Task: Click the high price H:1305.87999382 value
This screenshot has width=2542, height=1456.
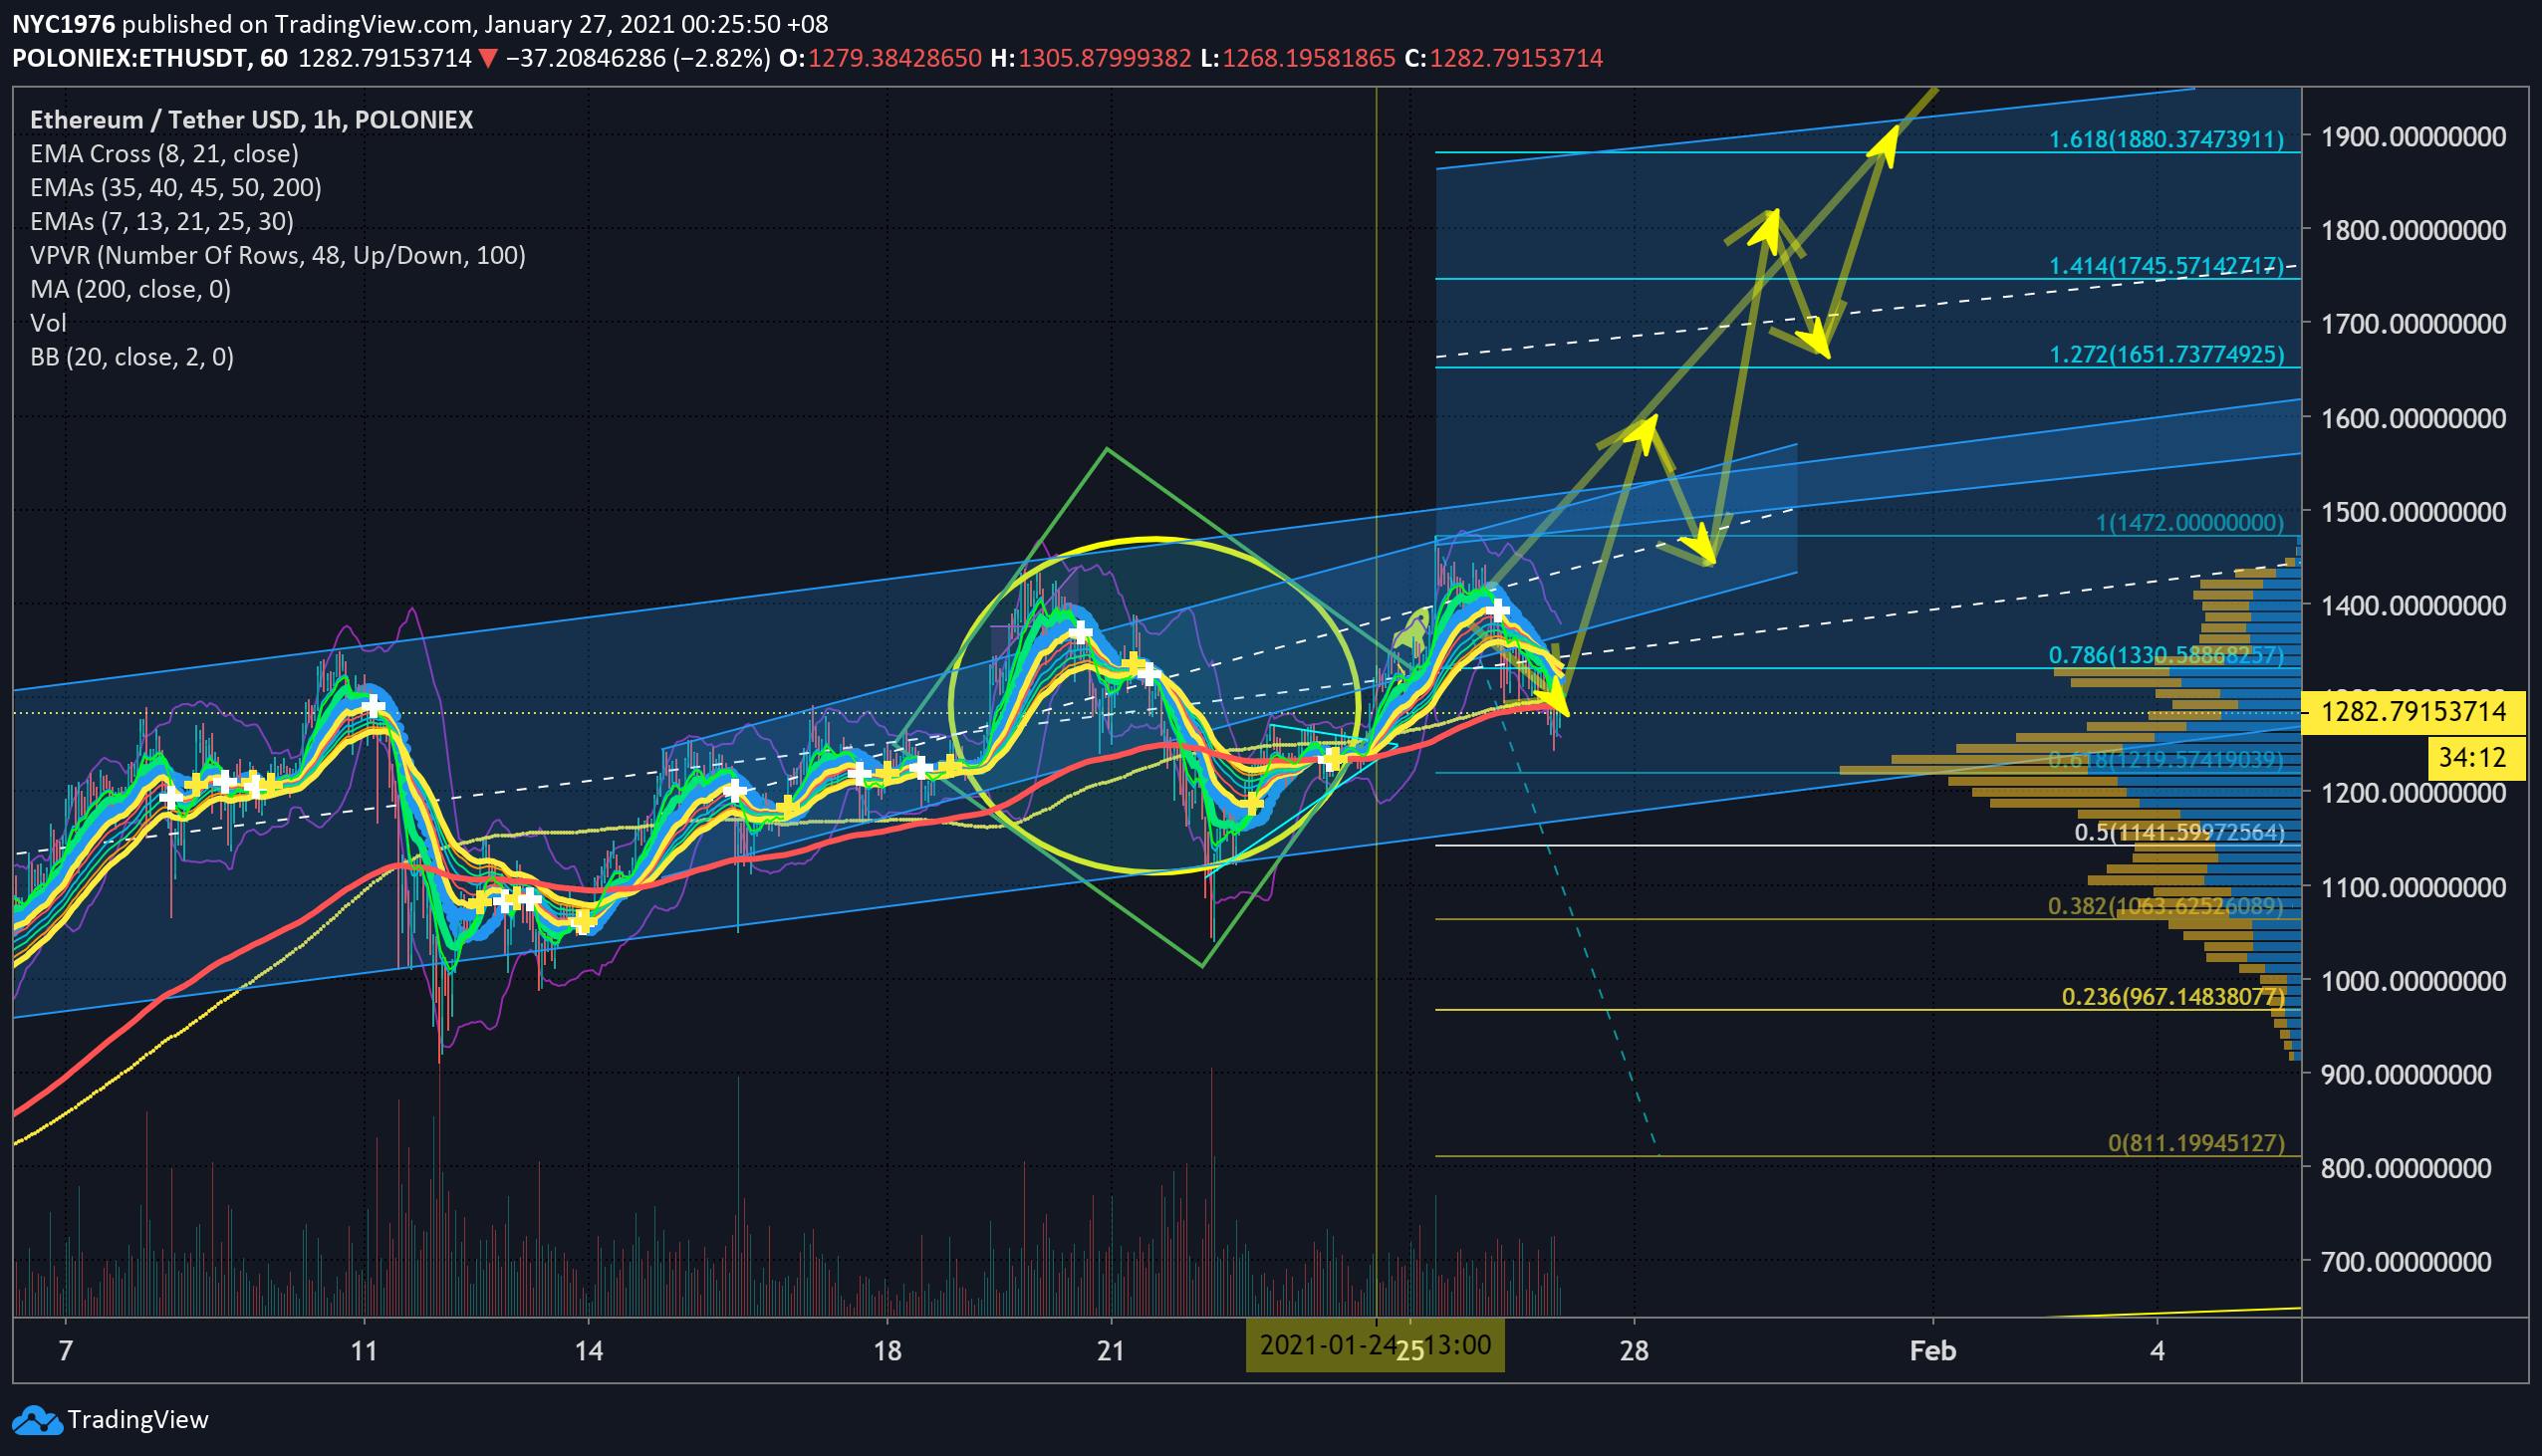Action: click(x=1091, y=58)
